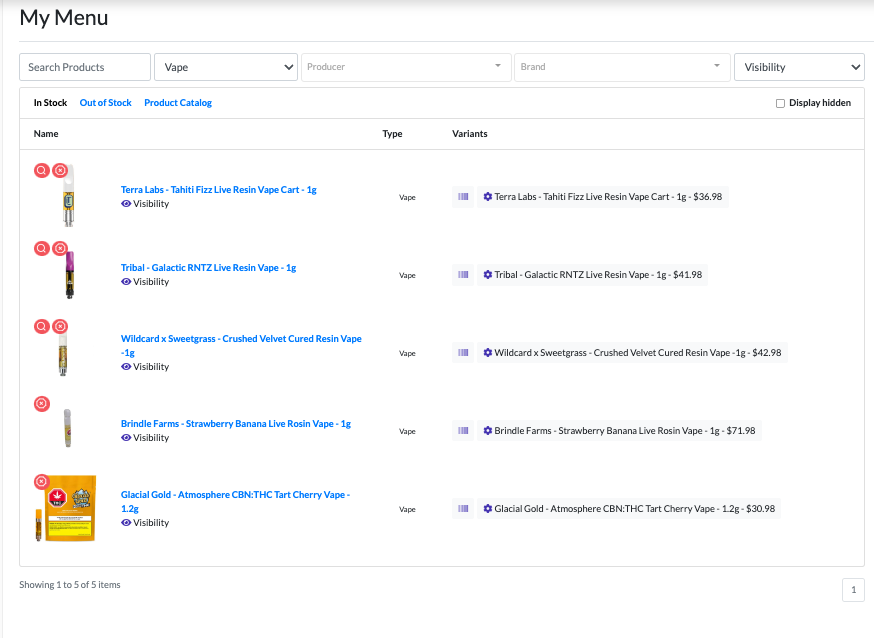The width and height of the screenshot is (874, 638).
Task: Click gear icon on Wildcard $42.98 variant
Action: [x=488, y=353]
